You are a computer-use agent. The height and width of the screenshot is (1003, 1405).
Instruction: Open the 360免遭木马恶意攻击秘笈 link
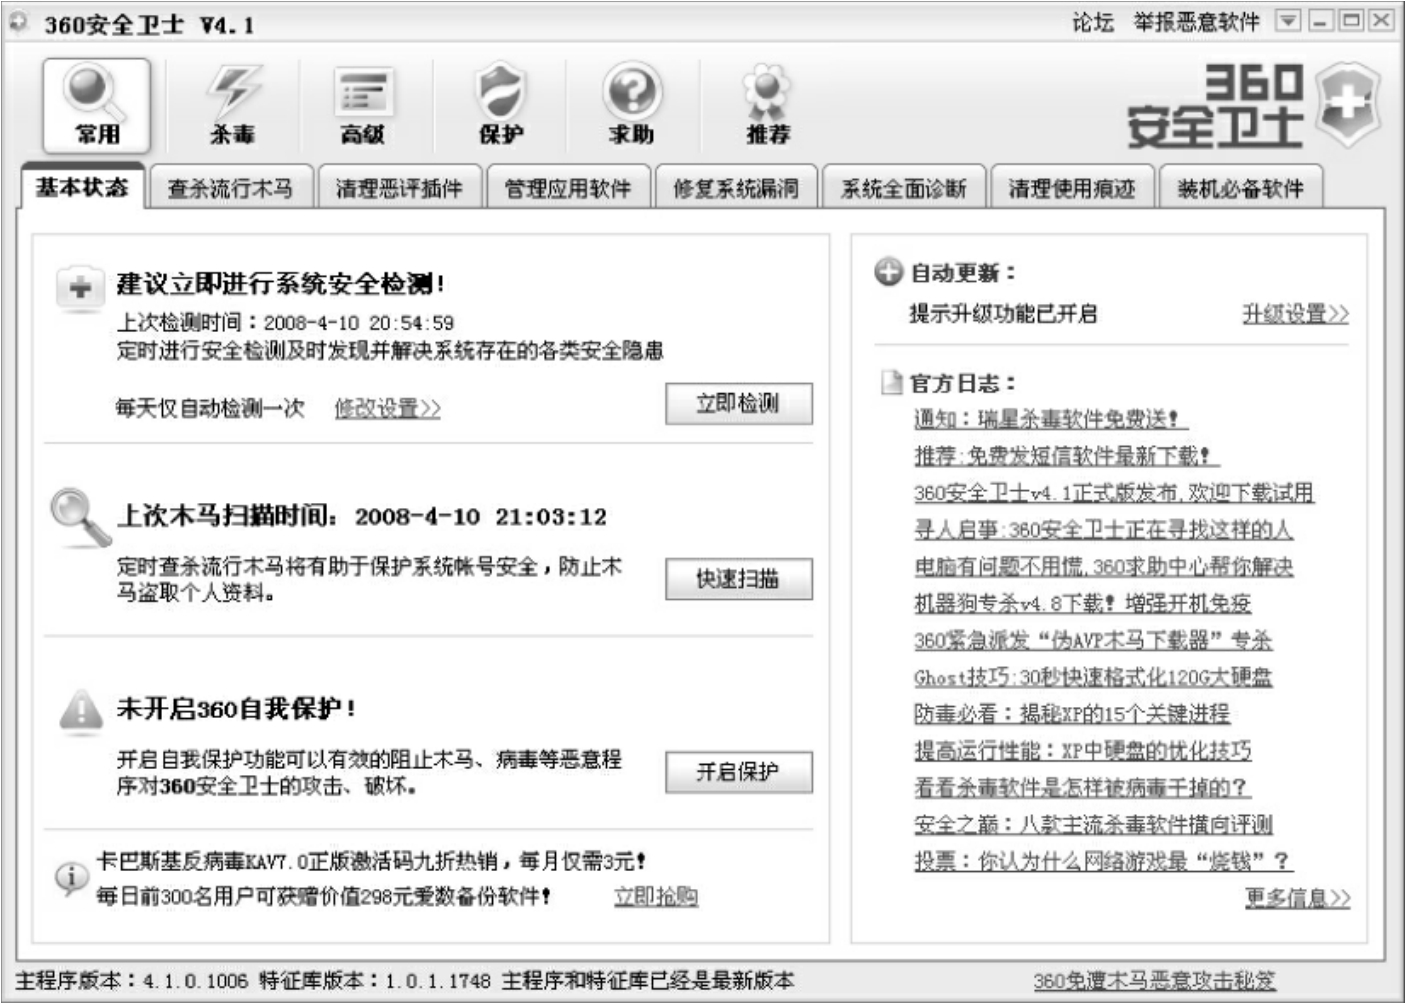[x=1154, y=981]
